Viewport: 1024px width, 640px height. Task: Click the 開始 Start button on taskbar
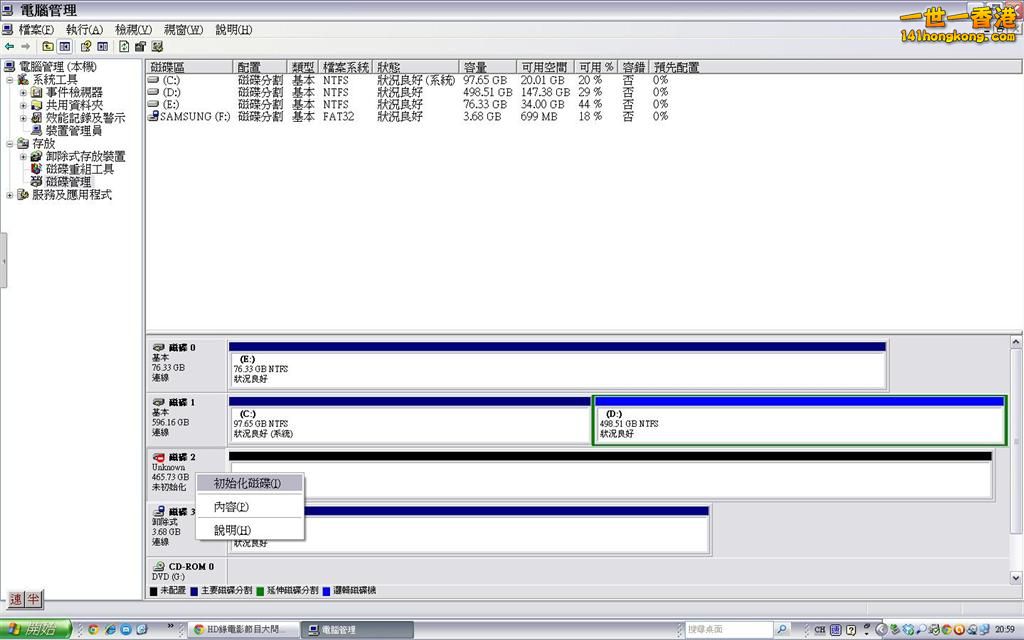point(36,629)
